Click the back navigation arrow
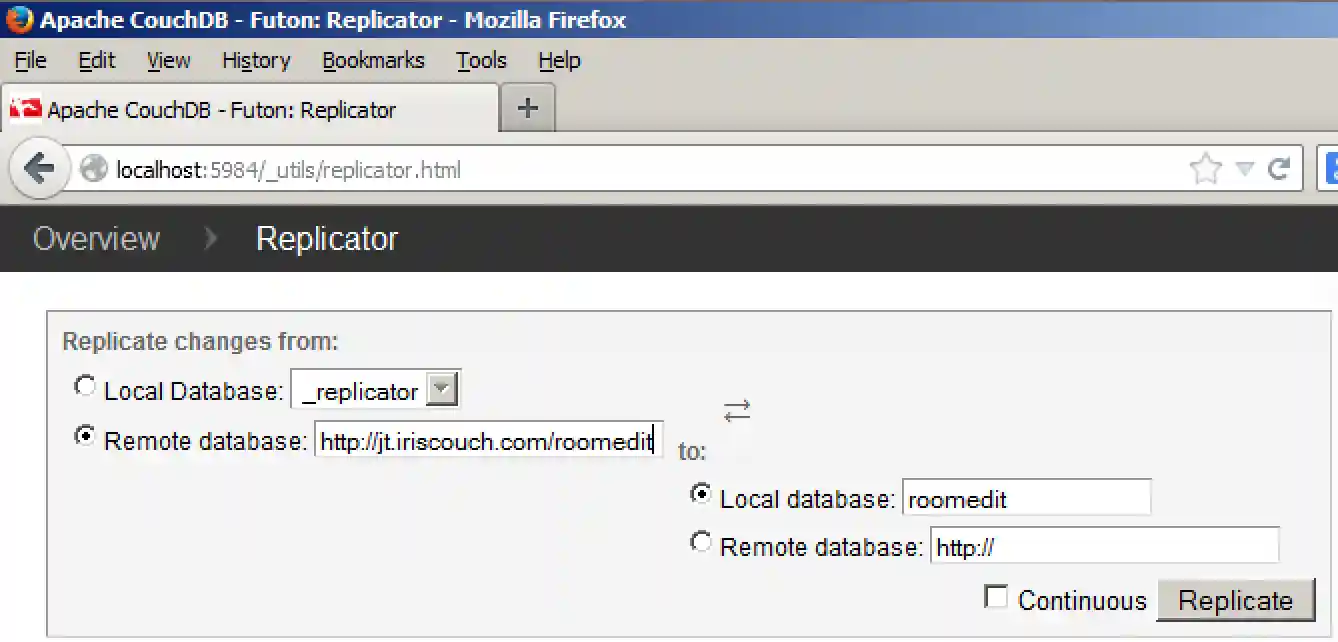 coord(39,168)
